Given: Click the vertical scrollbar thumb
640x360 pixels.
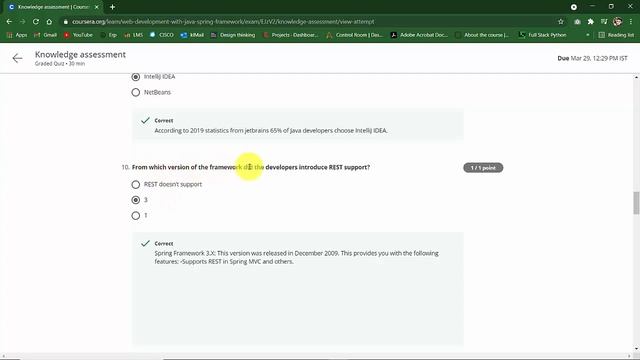Looking at the screenshot, I should point(636,202).
